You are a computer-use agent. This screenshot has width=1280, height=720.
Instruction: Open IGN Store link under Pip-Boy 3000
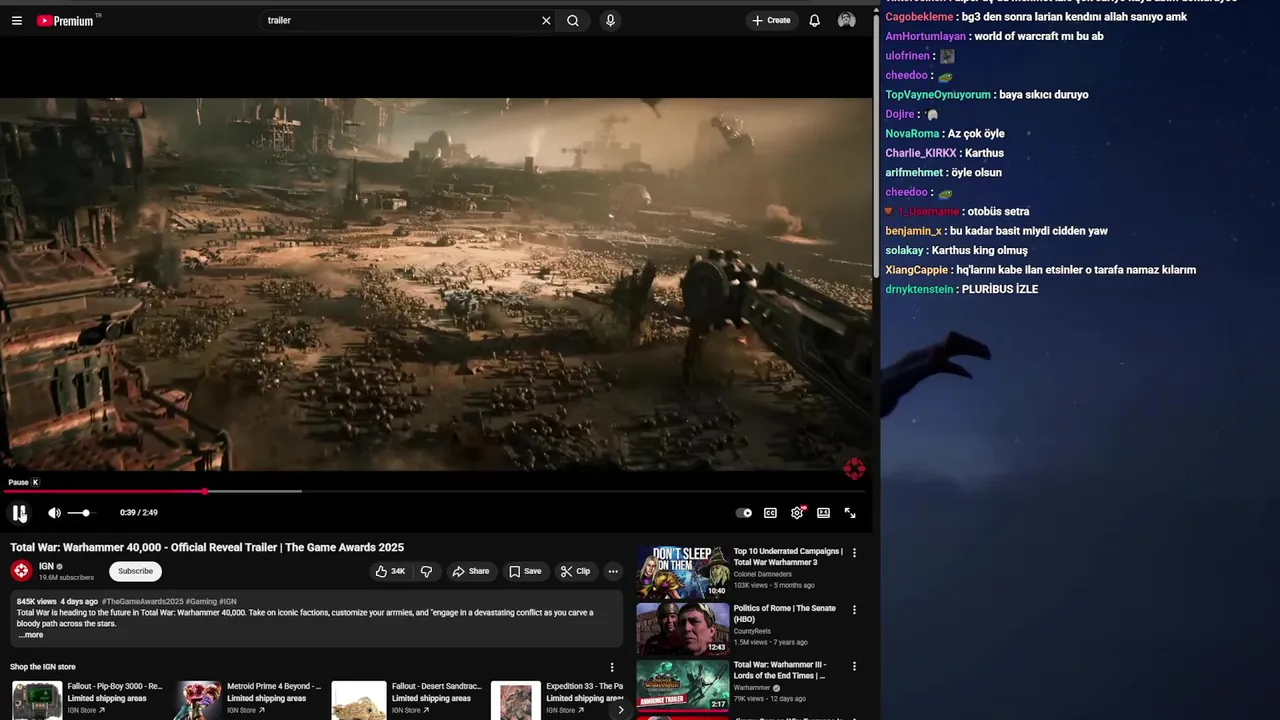[86, 710]
